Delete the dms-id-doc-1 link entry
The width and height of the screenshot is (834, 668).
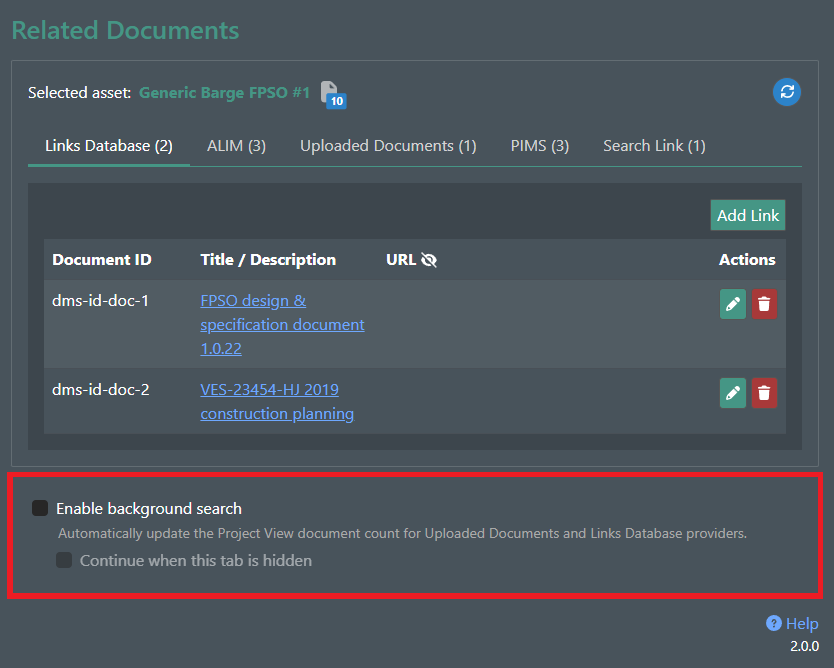click(x=764, y=304)
